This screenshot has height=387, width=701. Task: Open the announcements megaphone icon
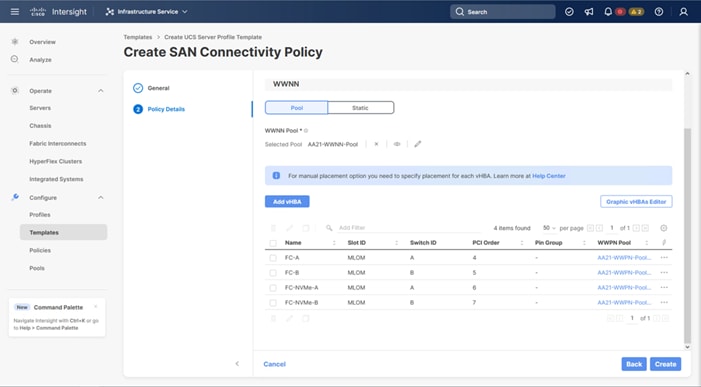pyautogui.click(x=589, y=12)
